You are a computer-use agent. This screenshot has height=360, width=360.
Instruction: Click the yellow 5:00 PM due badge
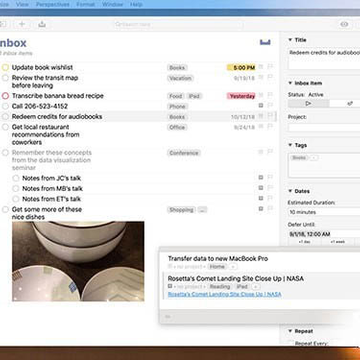241,68
